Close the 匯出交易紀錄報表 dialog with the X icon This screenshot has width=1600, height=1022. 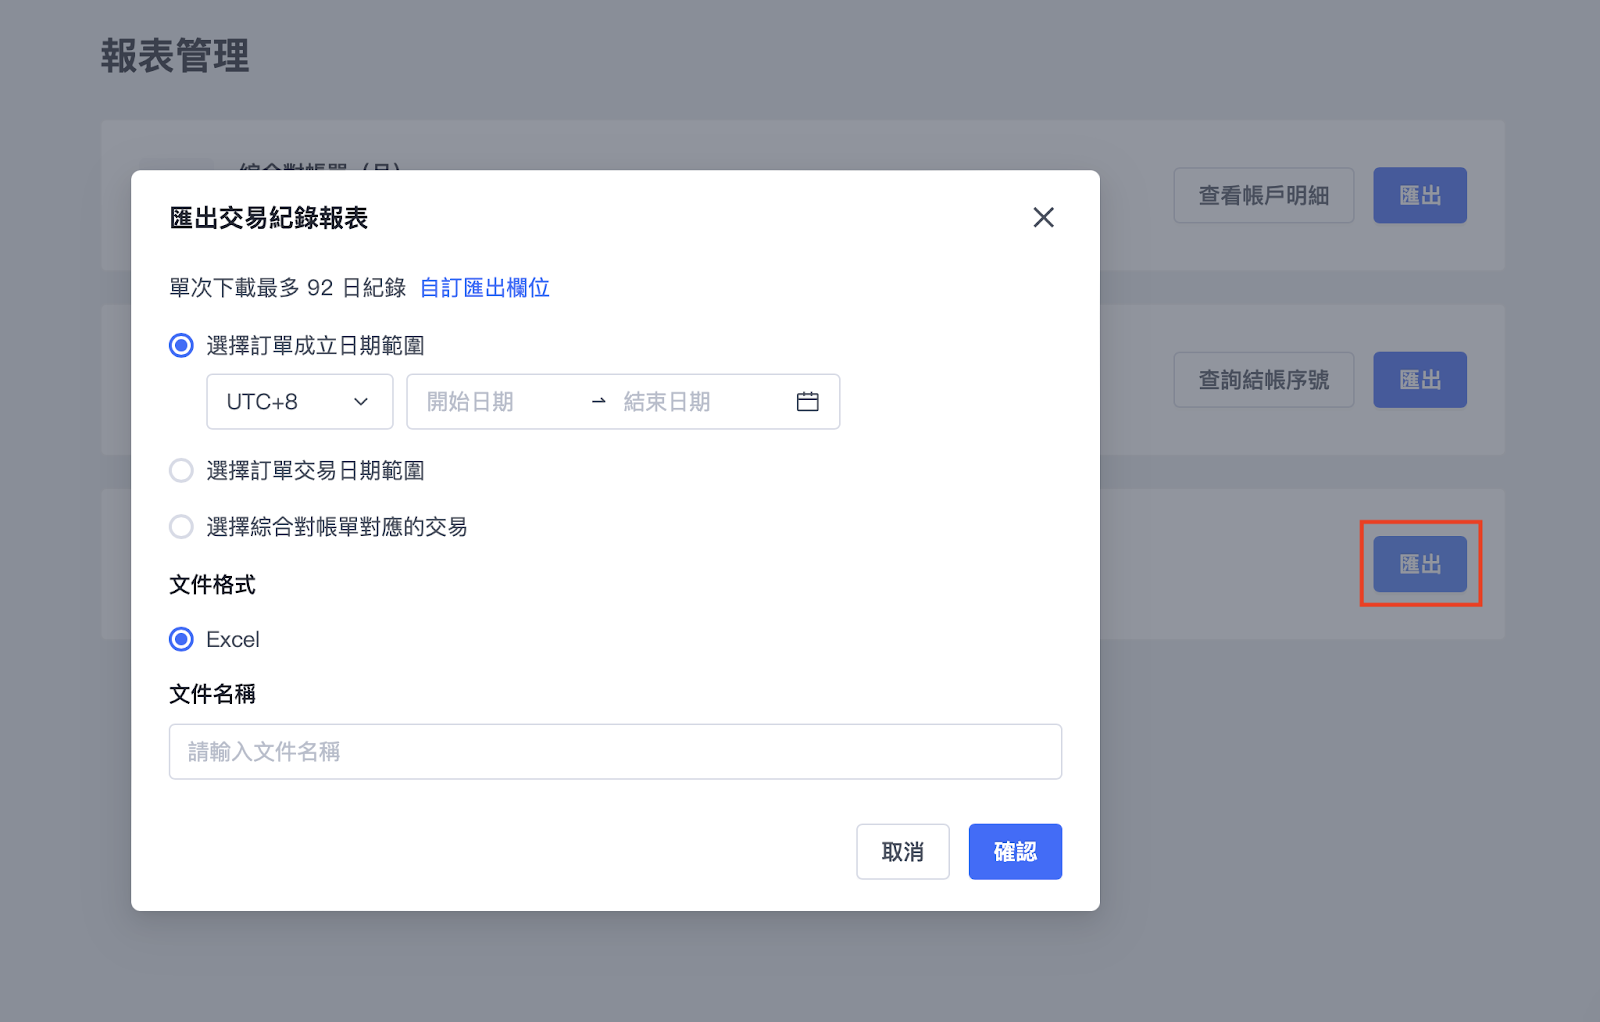point(1043,217)
